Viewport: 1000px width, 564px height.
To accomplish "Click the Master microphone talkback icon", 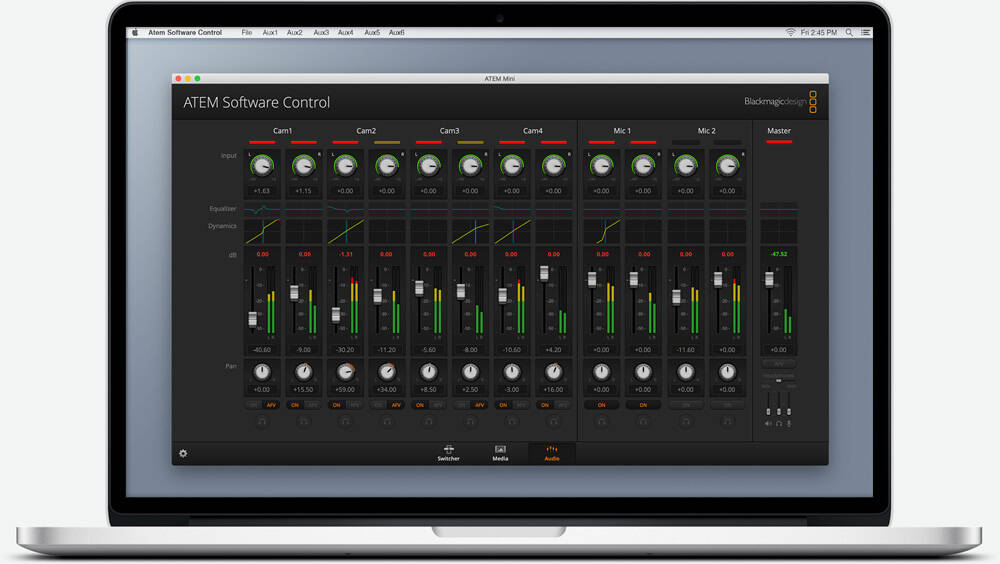I will coord(789,424).
